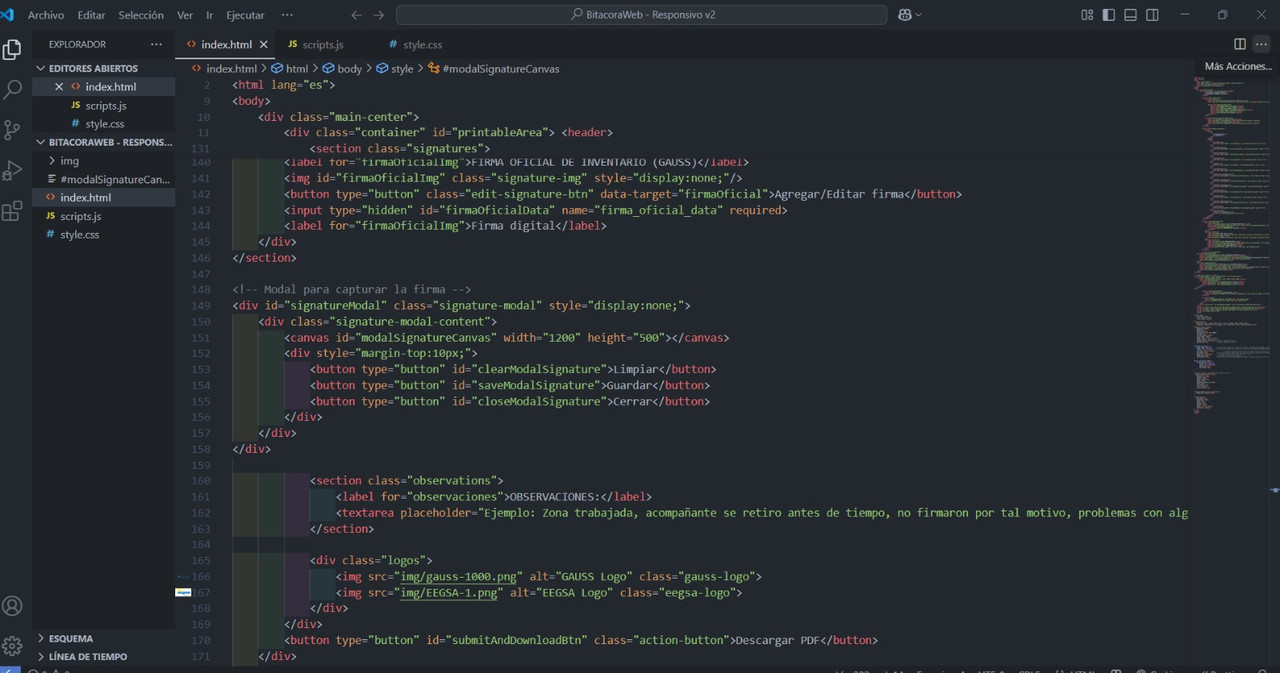Image resolution: width=1280 pixels, height=673 pixels.
Task: Open the Explorer panel ellipsis menu
Action: (156, 44)
